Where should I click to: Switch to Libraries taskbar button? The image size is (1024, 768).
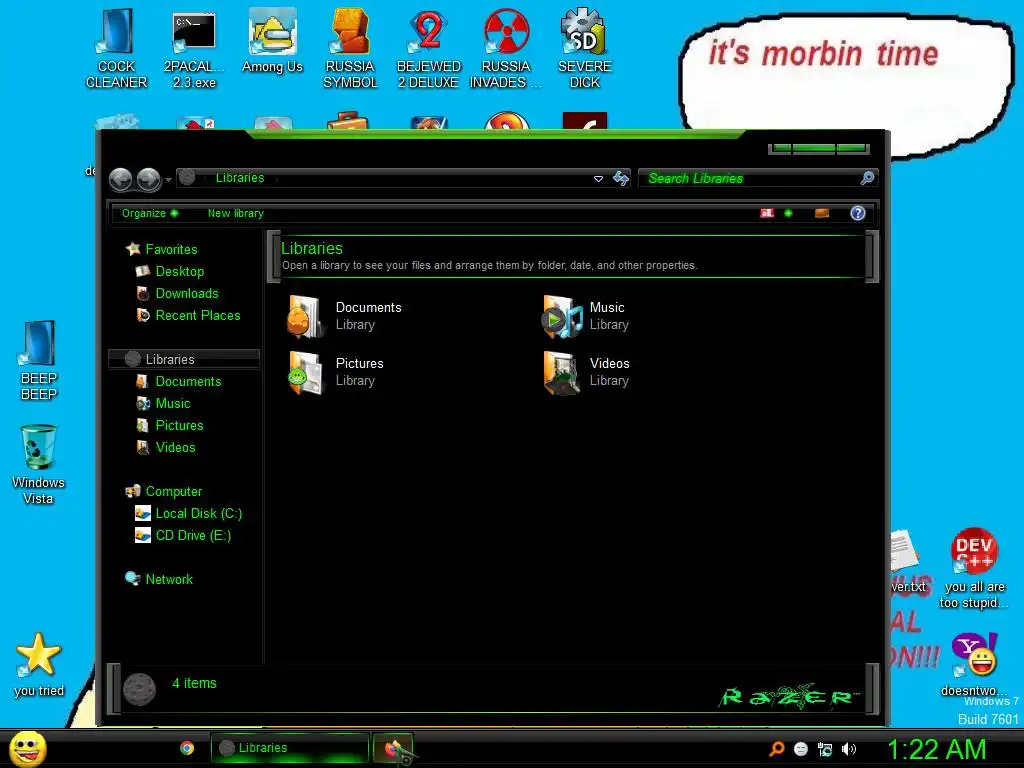pos(289,748)
